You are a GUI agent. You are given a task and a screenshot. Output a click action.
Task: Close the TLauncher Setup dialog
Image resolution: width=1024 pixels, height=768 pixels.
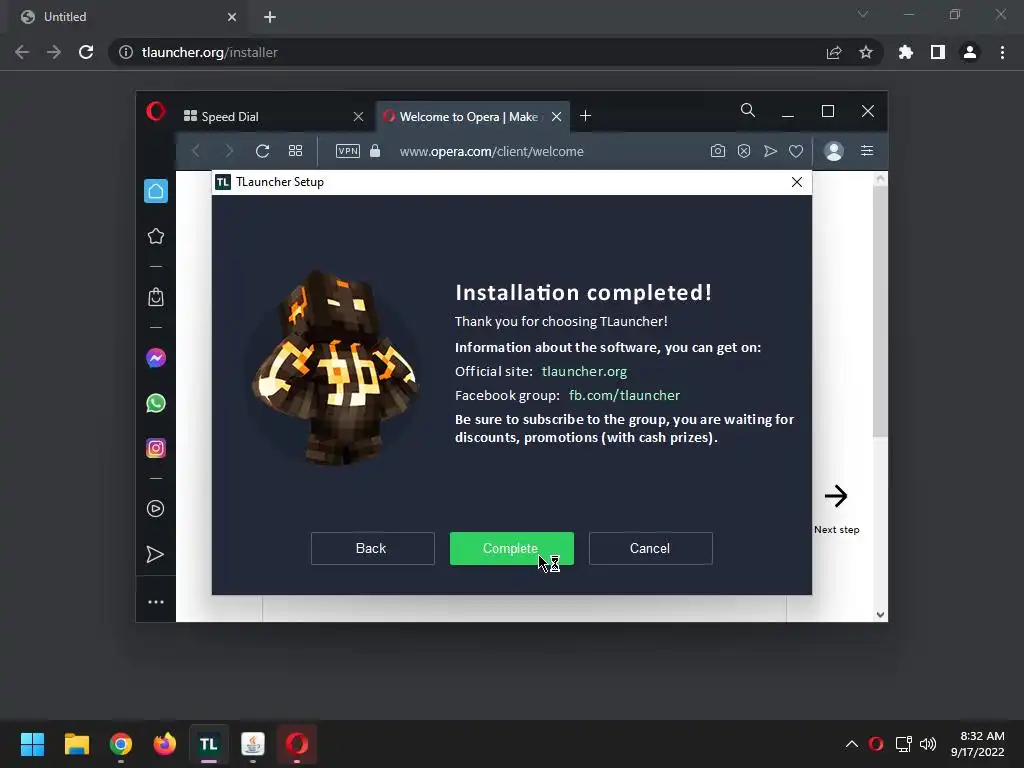[x=797, y=182]
